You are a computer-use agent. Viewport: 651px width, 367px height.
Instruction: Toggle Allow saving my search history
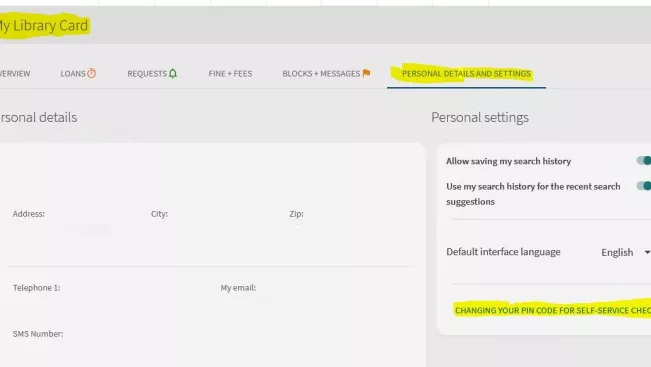[644, 161]
